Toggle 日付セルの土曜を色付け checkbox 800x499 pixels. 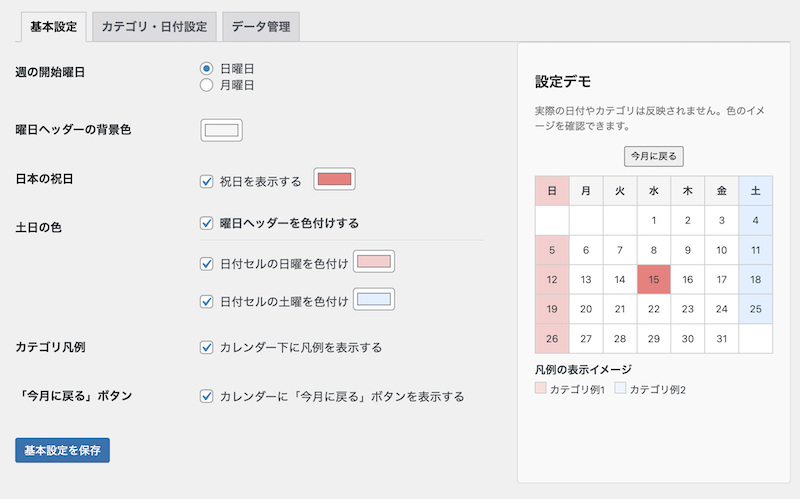(207, 301)
